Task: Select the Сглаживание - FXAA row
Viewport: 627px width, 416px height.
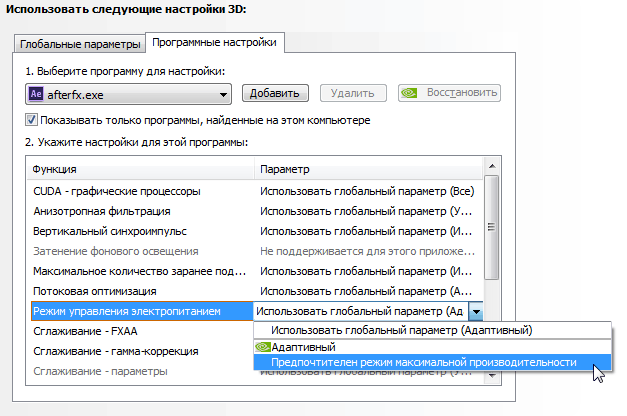Action: coord(140,331)
